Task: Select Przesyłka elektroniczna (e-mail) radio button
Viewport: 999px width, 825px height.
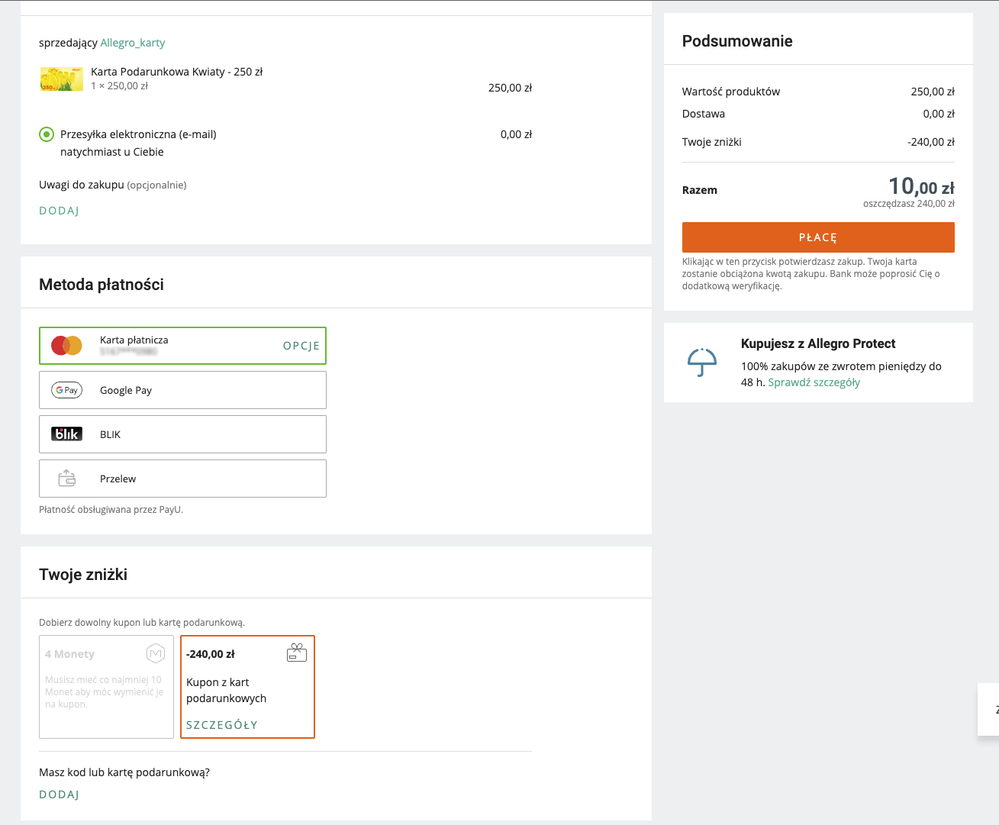Action: tap(47, 134)
